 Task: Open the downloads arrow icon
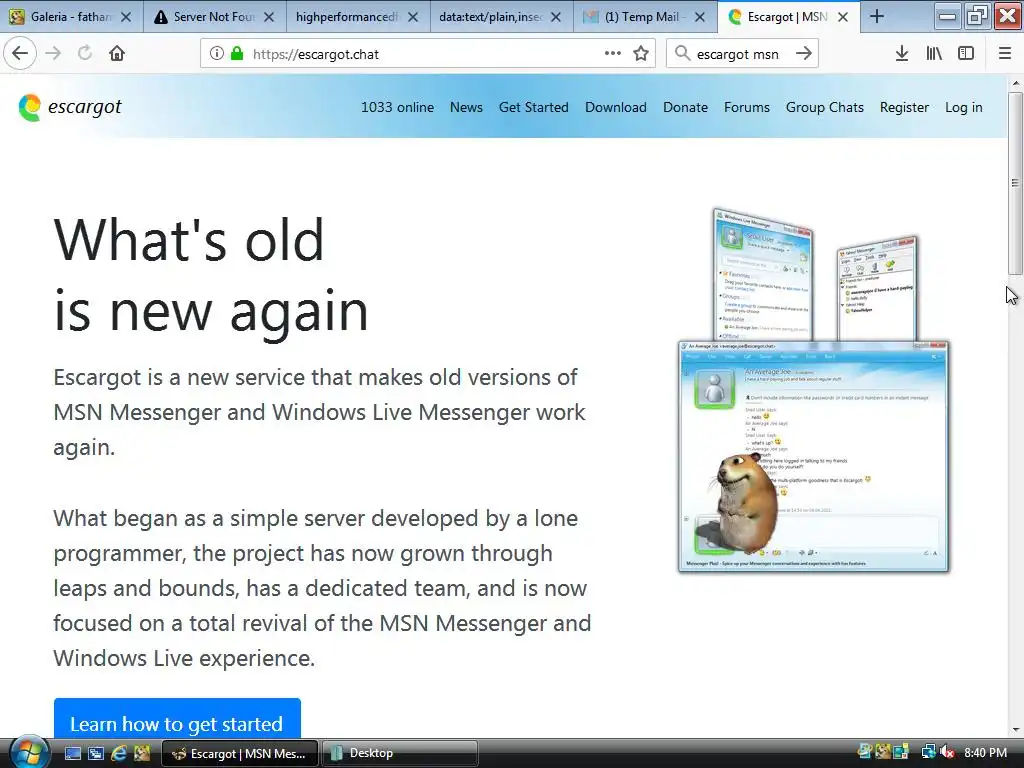pos(902,54)
